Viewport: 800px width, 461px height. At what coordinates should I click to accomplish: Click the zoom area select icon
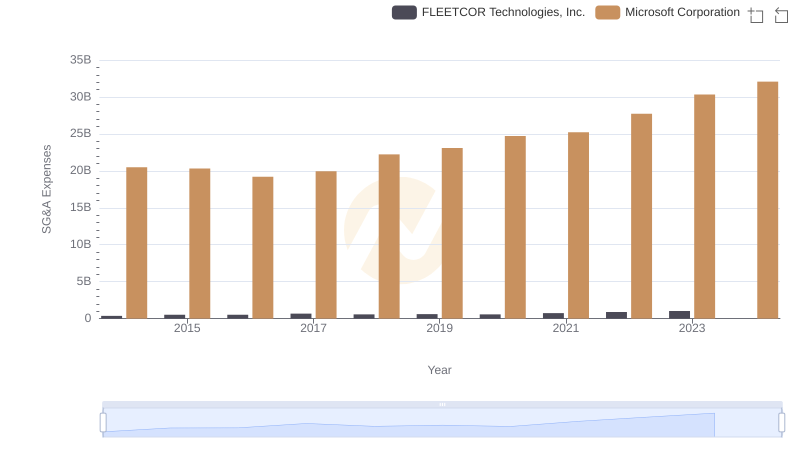(x=756, y=15)
